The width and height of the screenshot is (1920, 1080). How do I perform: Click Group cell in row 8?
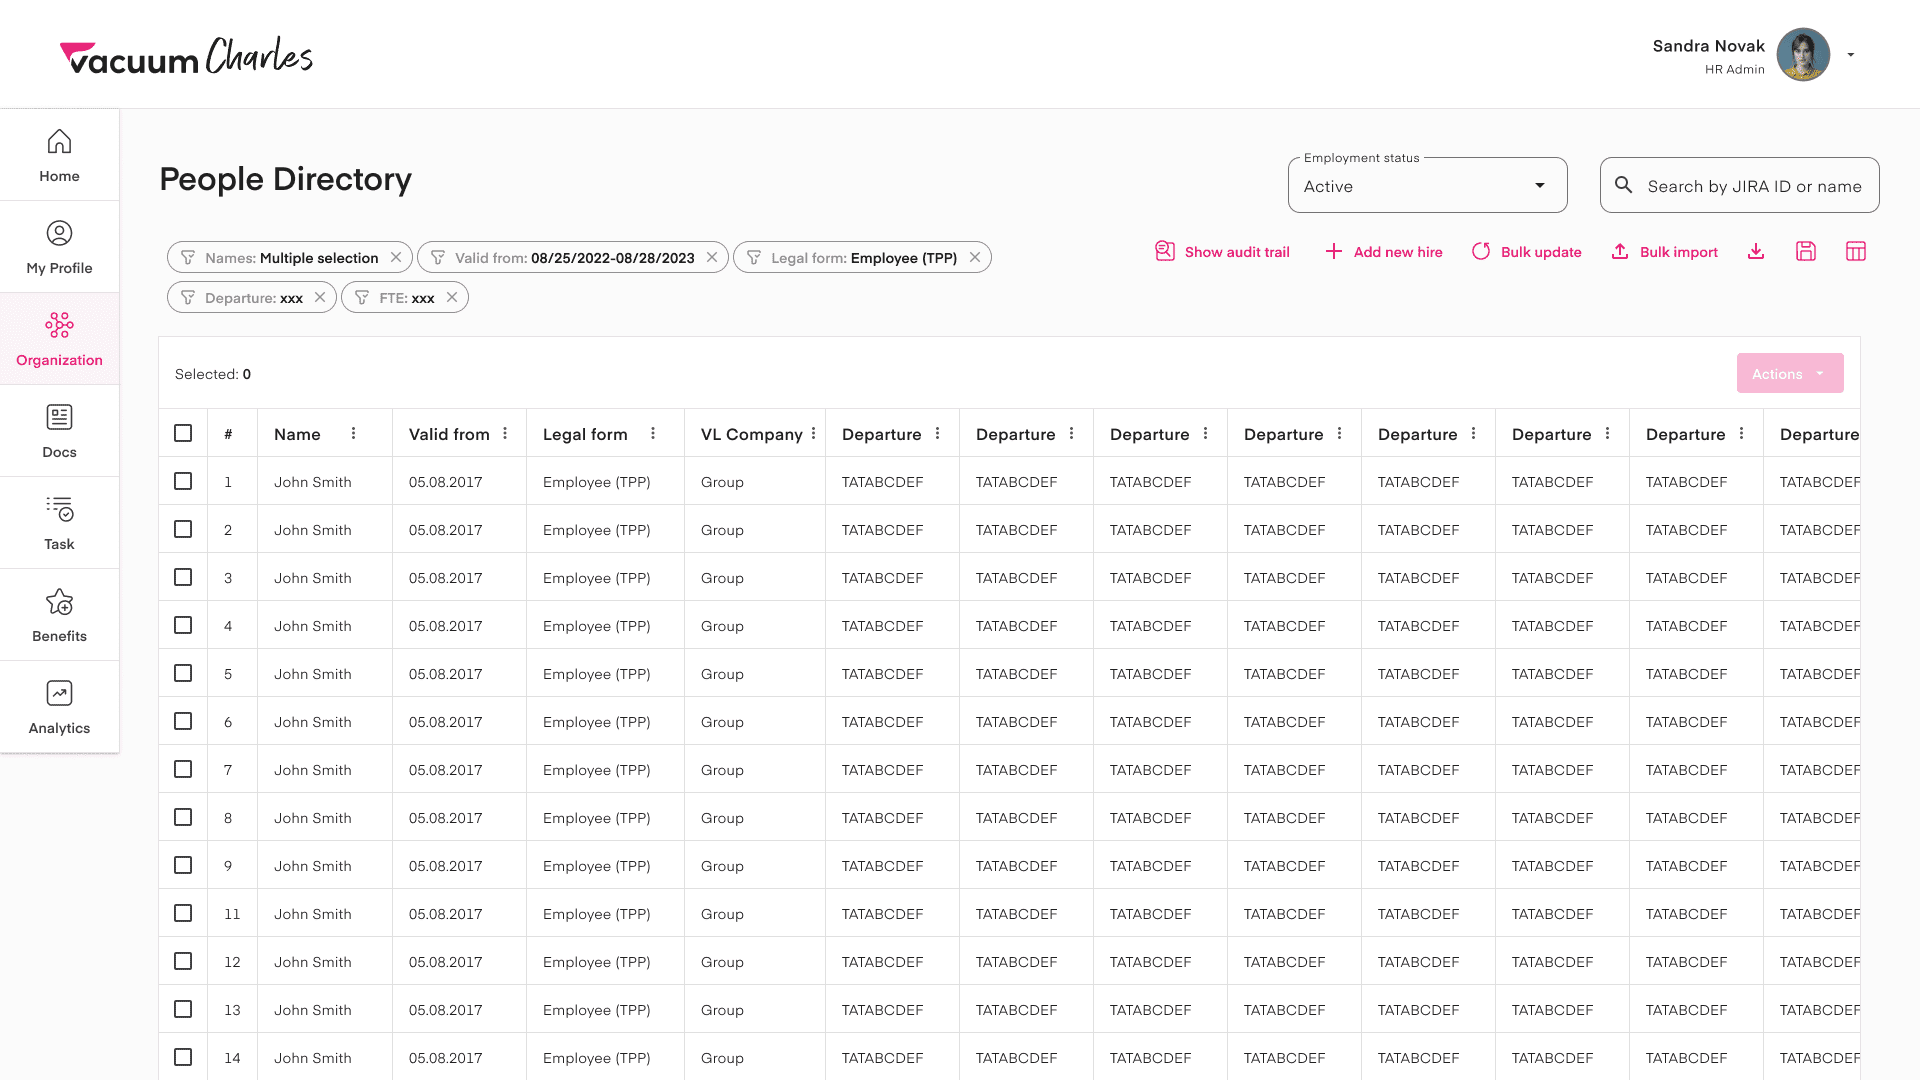722,818
